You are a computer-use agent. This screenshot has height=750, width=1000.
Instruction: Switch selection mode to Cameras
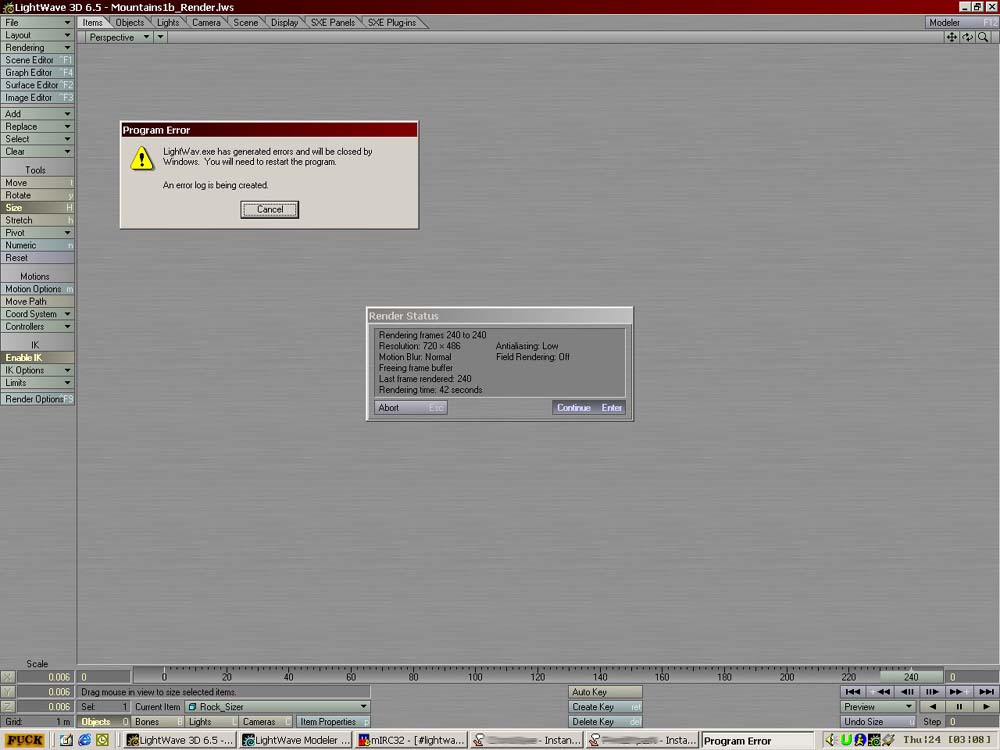tap(266, 722)
